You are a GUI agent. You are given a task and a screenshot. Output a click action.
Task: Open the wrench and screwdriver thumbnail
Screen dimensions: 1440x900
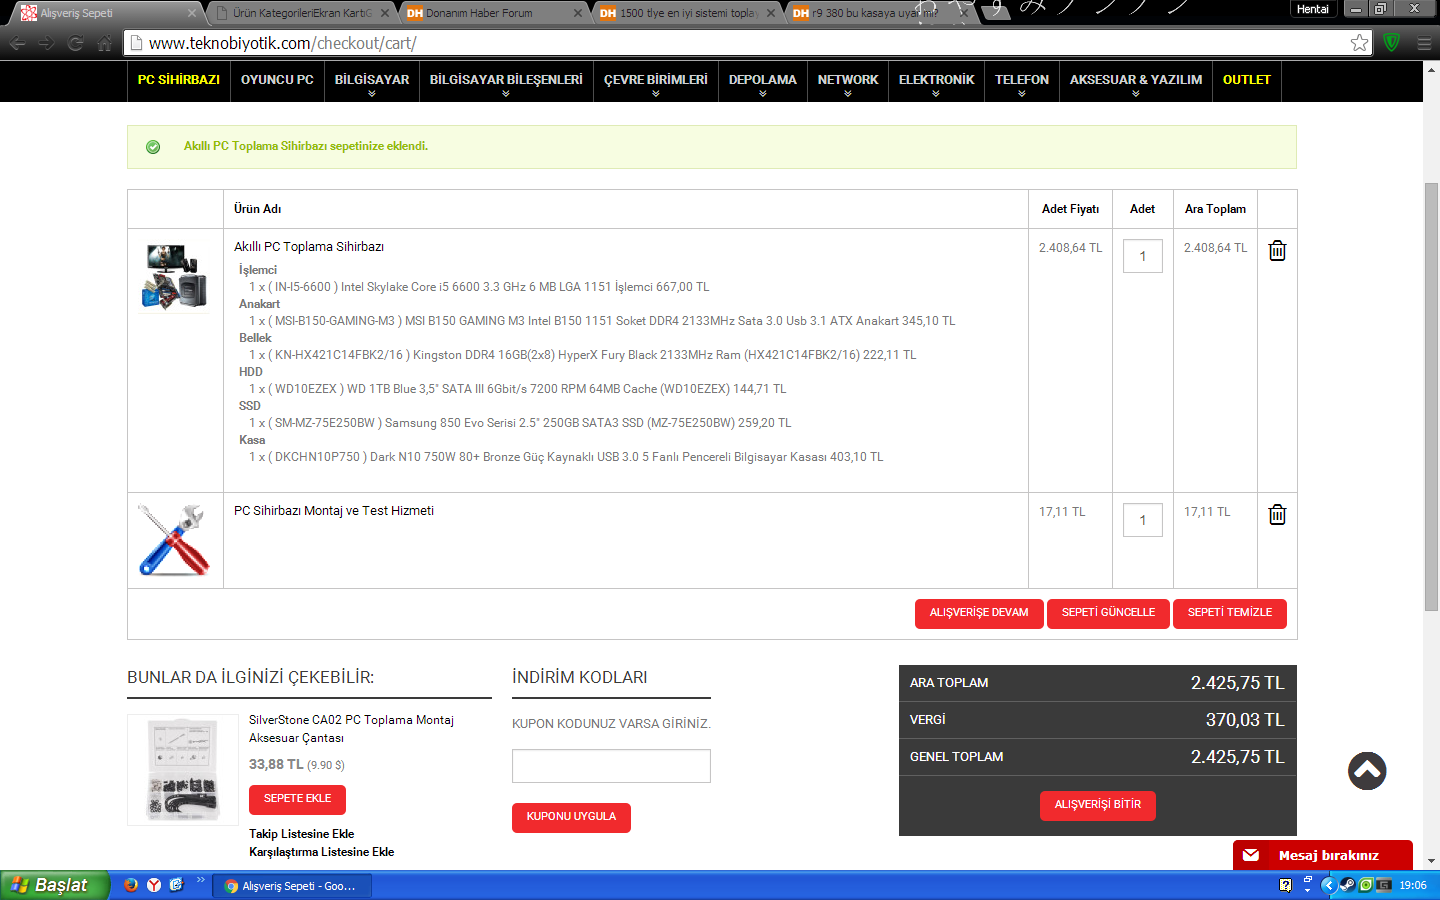[174, 540]
